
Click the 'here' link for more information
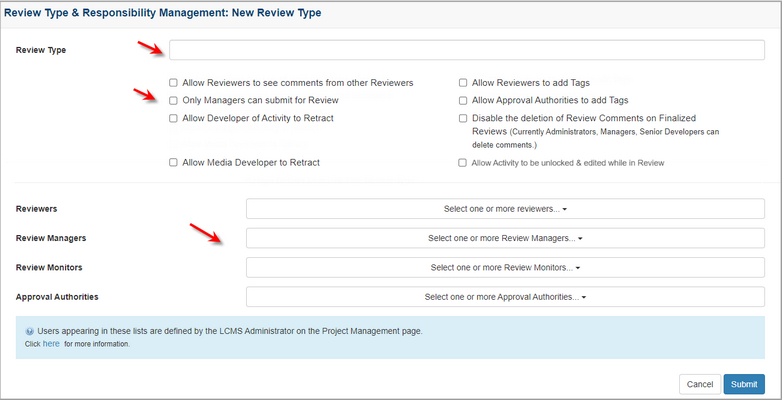51,344
